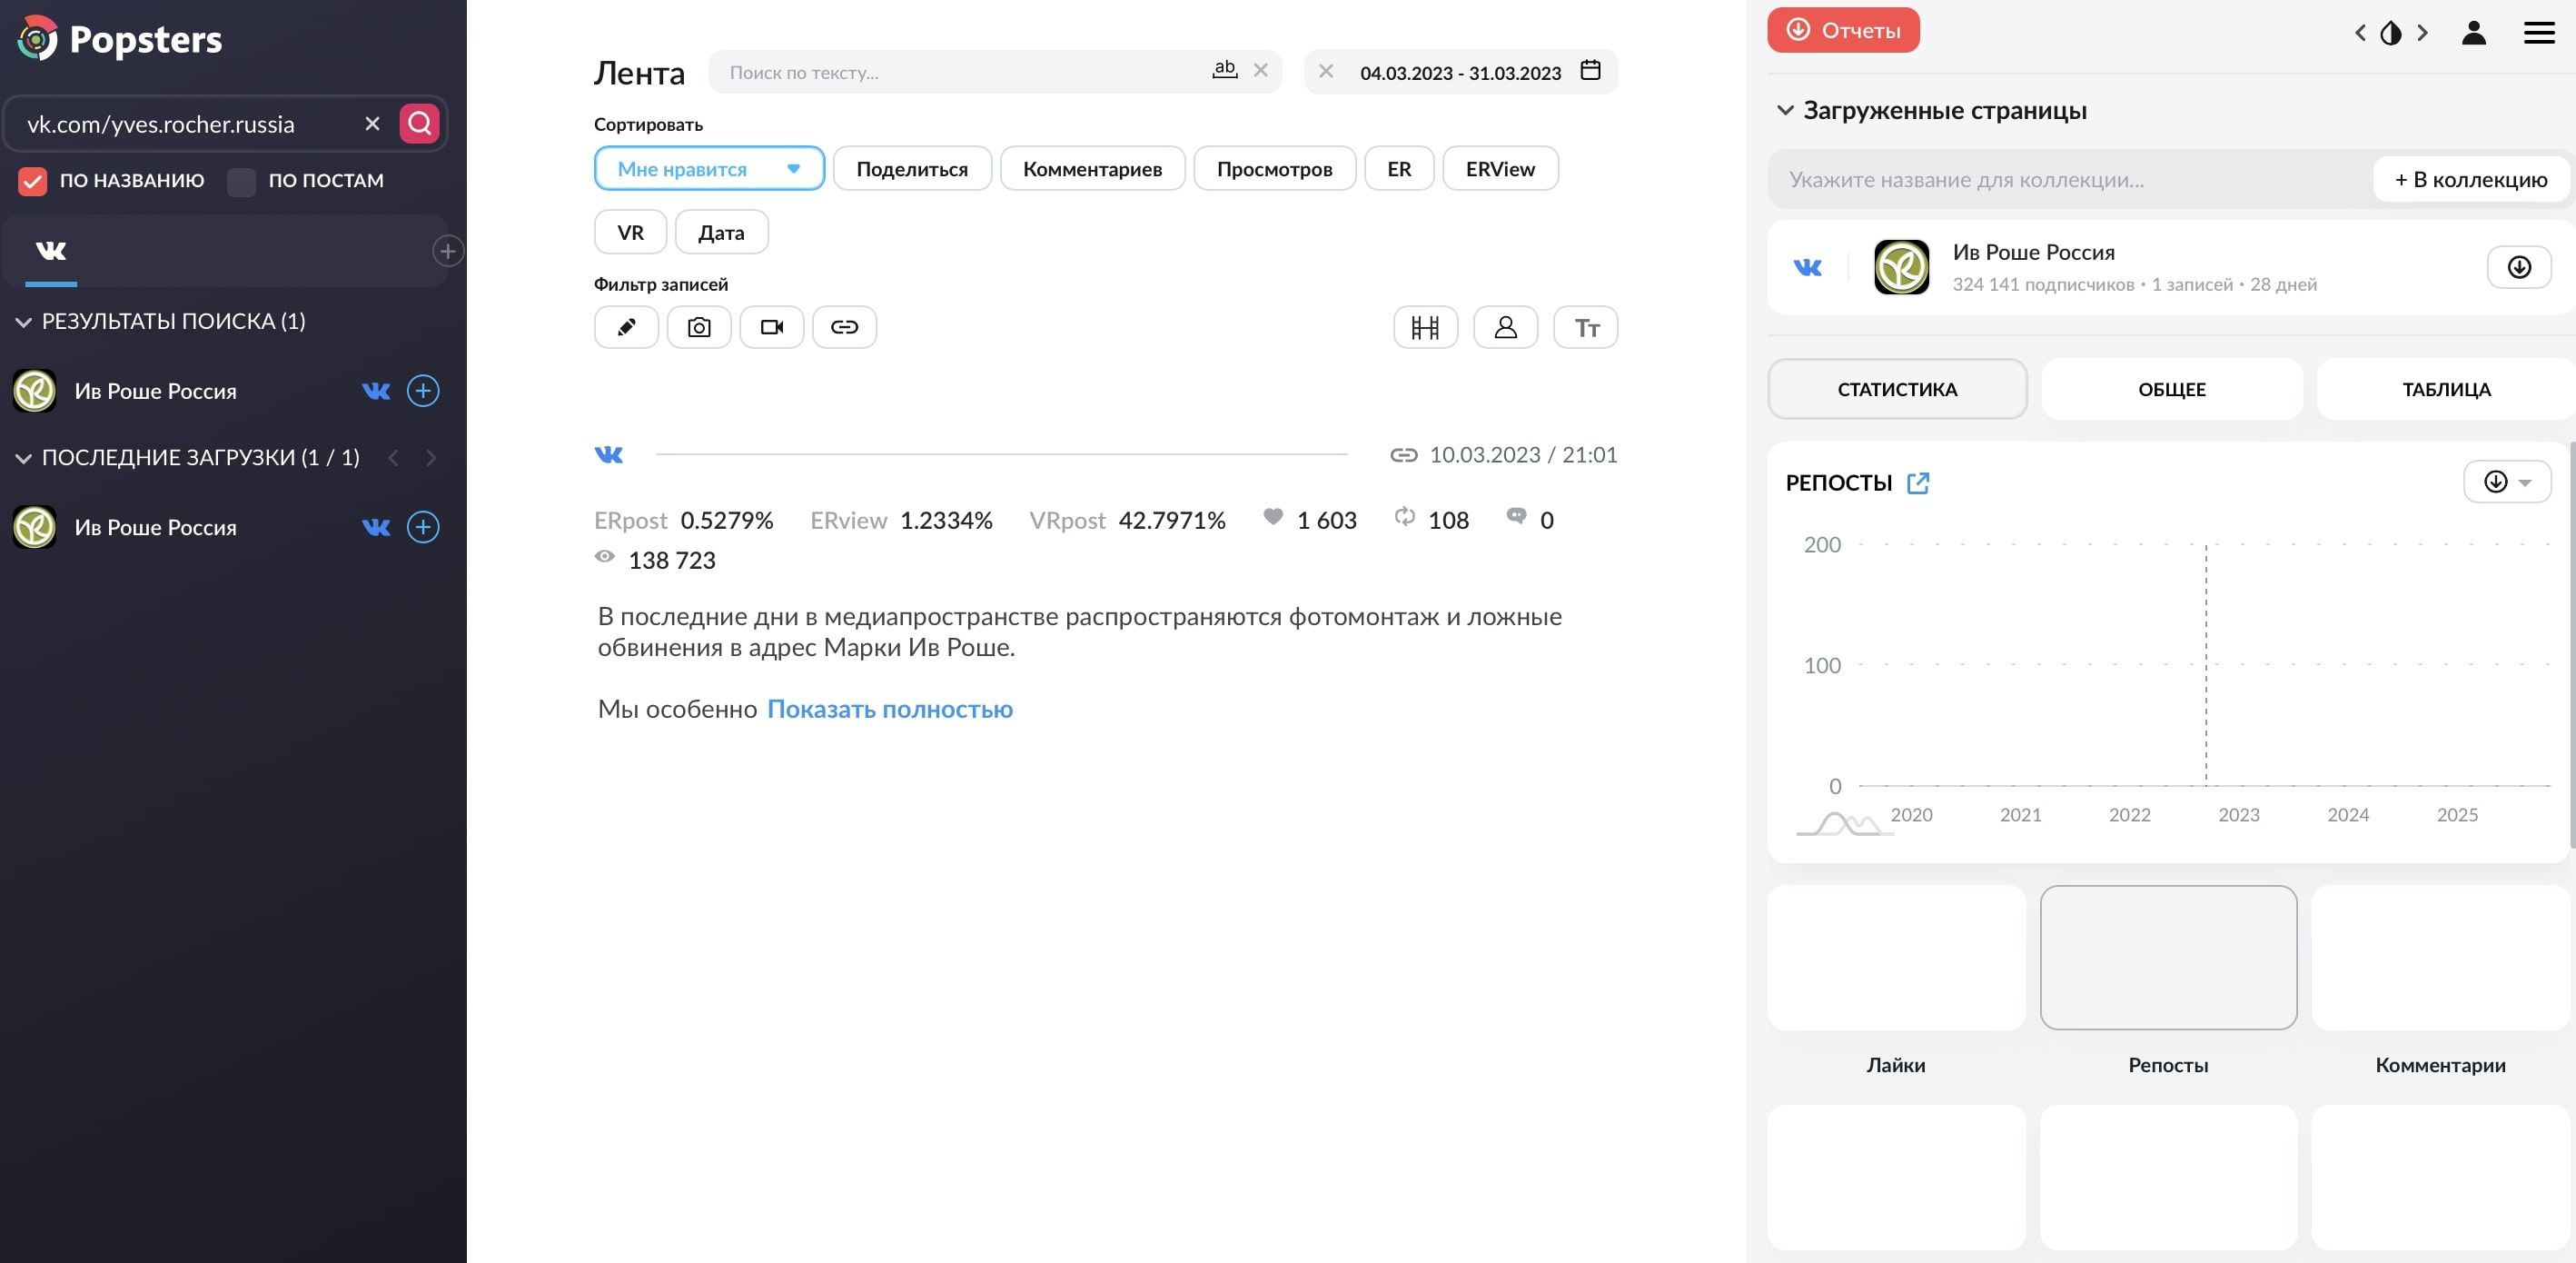The image size is (2576, 1263).
Task: Toggle whole-word match 'ab' icon
Action: 1224,70
